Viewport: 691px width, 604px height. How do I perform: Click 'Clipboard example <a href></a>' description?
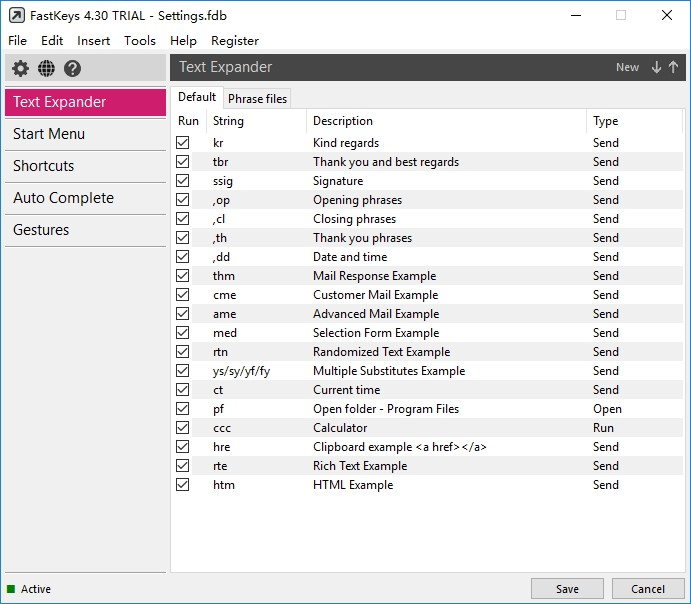point(400,447)
